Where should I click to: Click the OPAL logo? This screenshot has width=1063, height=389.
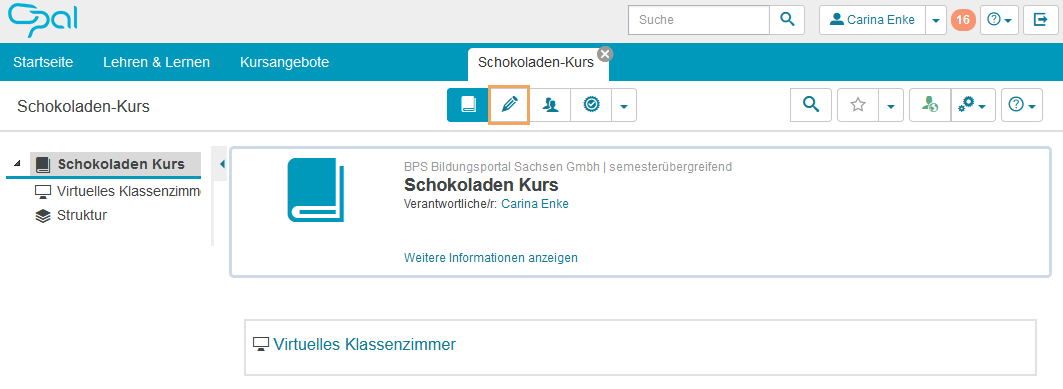[43, 20]
